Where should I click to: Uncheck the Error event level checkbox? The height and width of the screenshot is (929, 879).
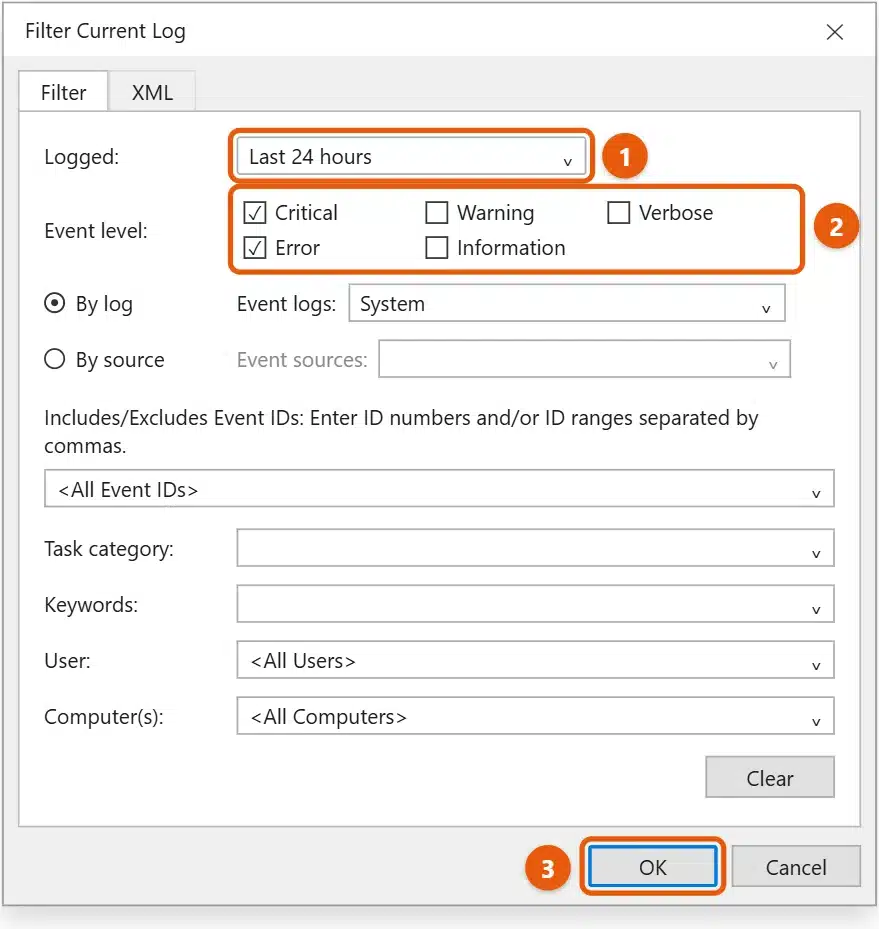pos(255,248)
